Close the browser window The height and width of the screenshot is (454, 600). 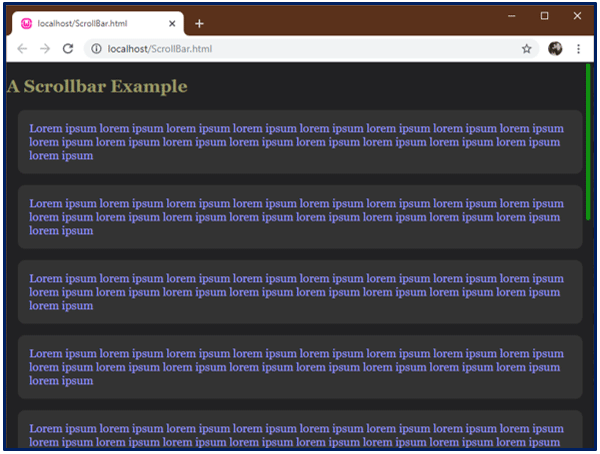(577, 16)
